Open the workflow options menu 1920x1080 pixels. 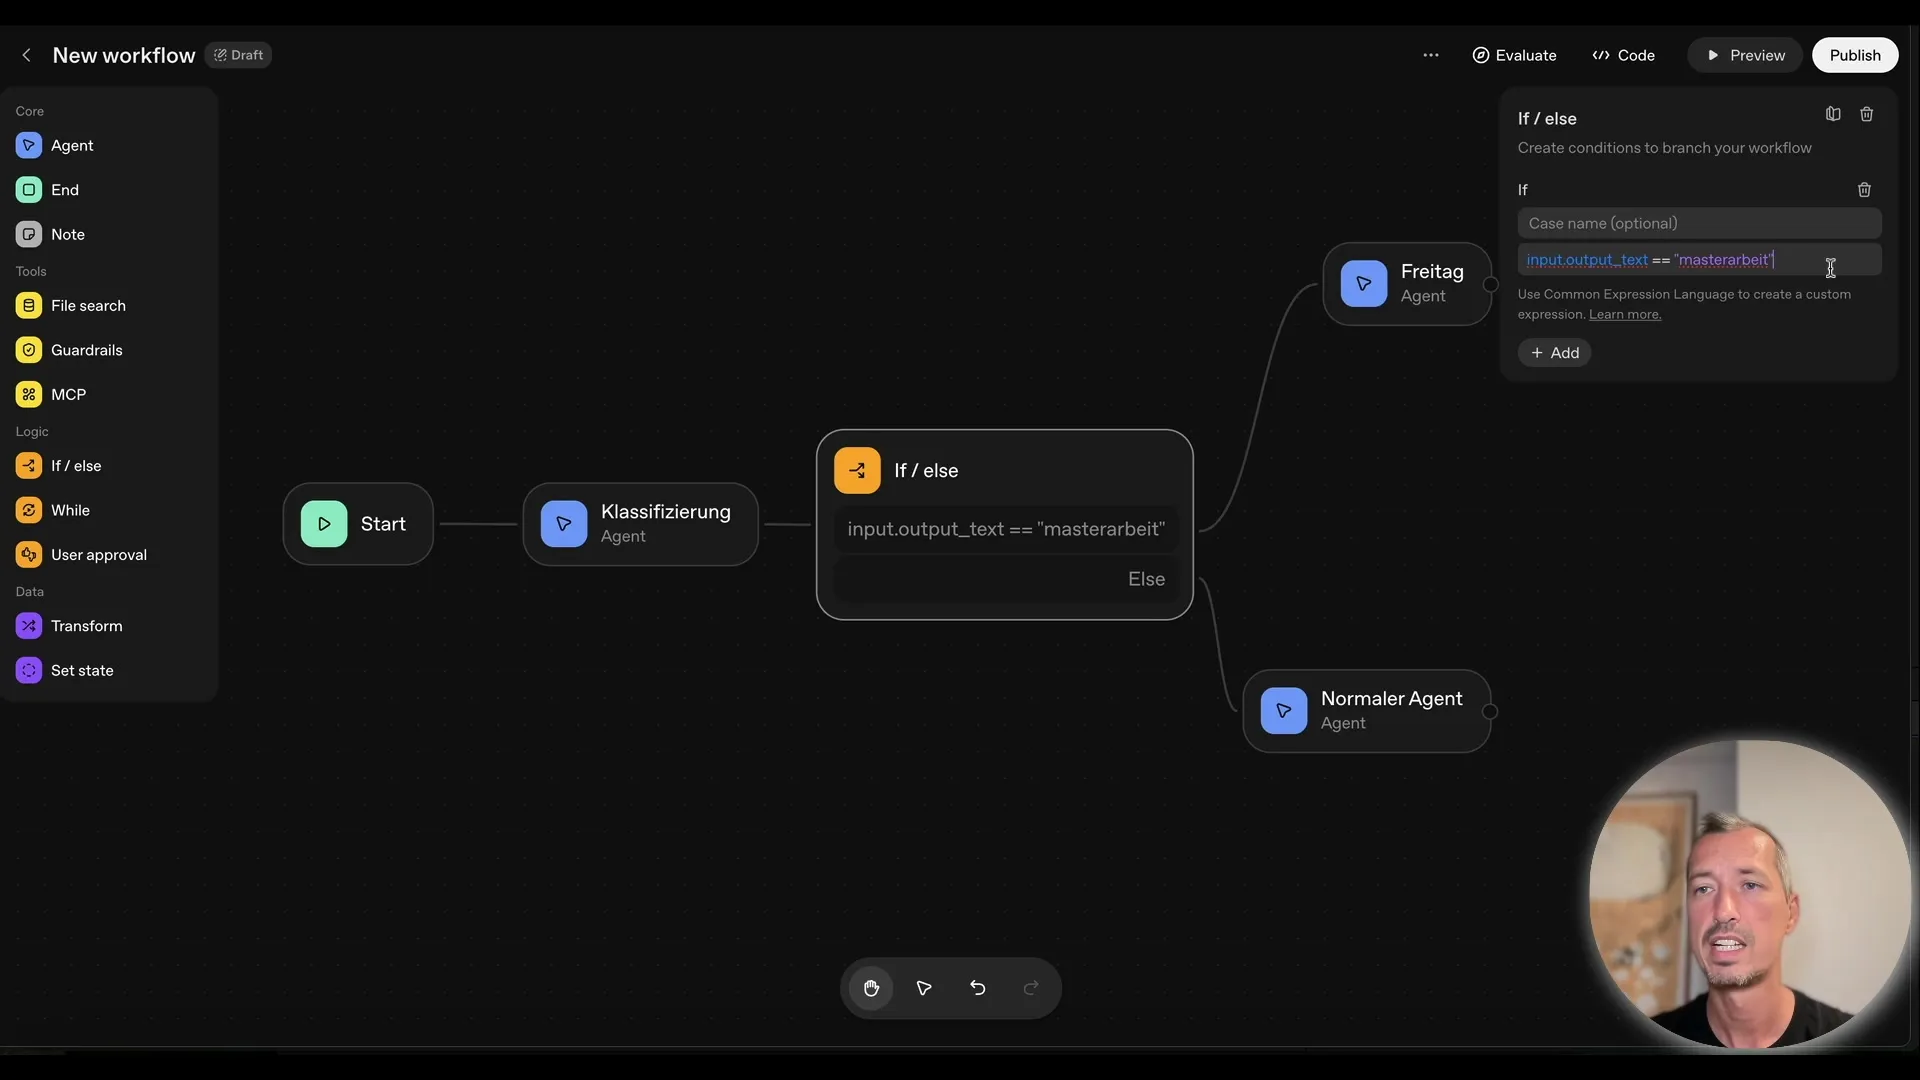click(x=1431, y=55)
